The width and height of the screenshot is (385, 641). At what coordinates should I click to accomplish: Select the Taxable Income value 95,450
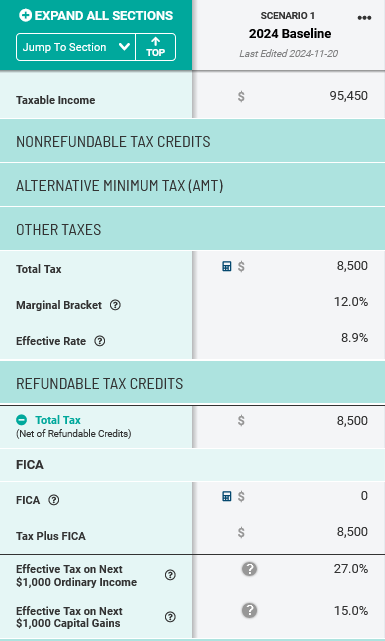[x=348, y=96]
